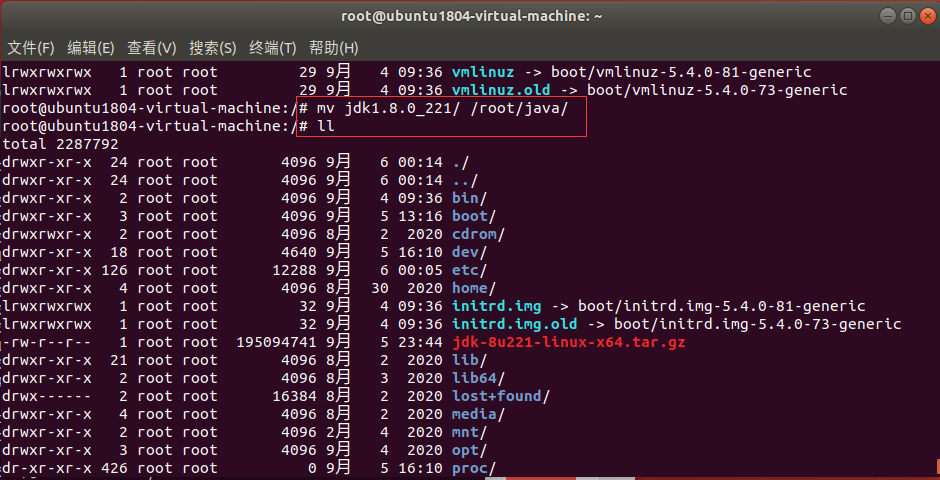Click the 'total 2287792' line
Viewport: 940px width, 480px height.
tap(61, 144)
